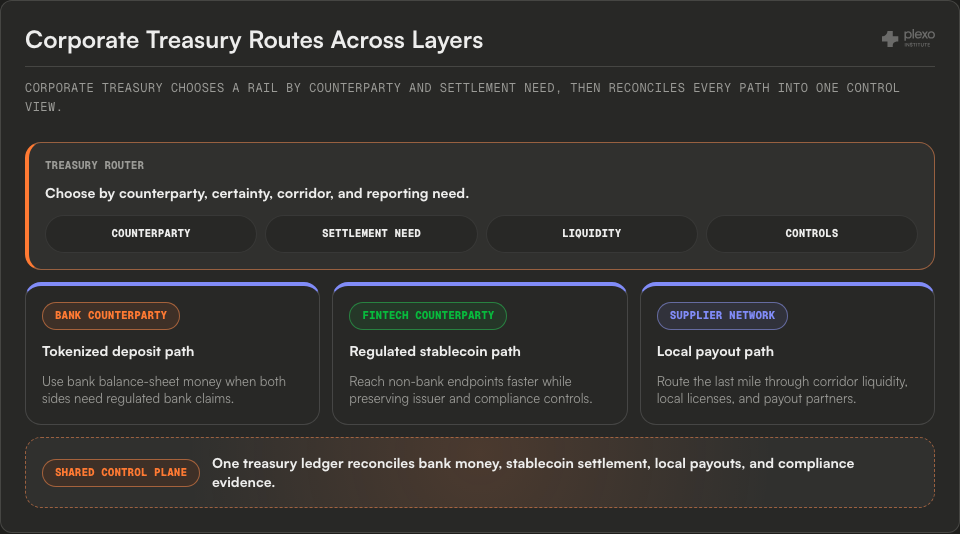
Task: Click 'Route the last mile' description
Action: [x=782, y=390]
